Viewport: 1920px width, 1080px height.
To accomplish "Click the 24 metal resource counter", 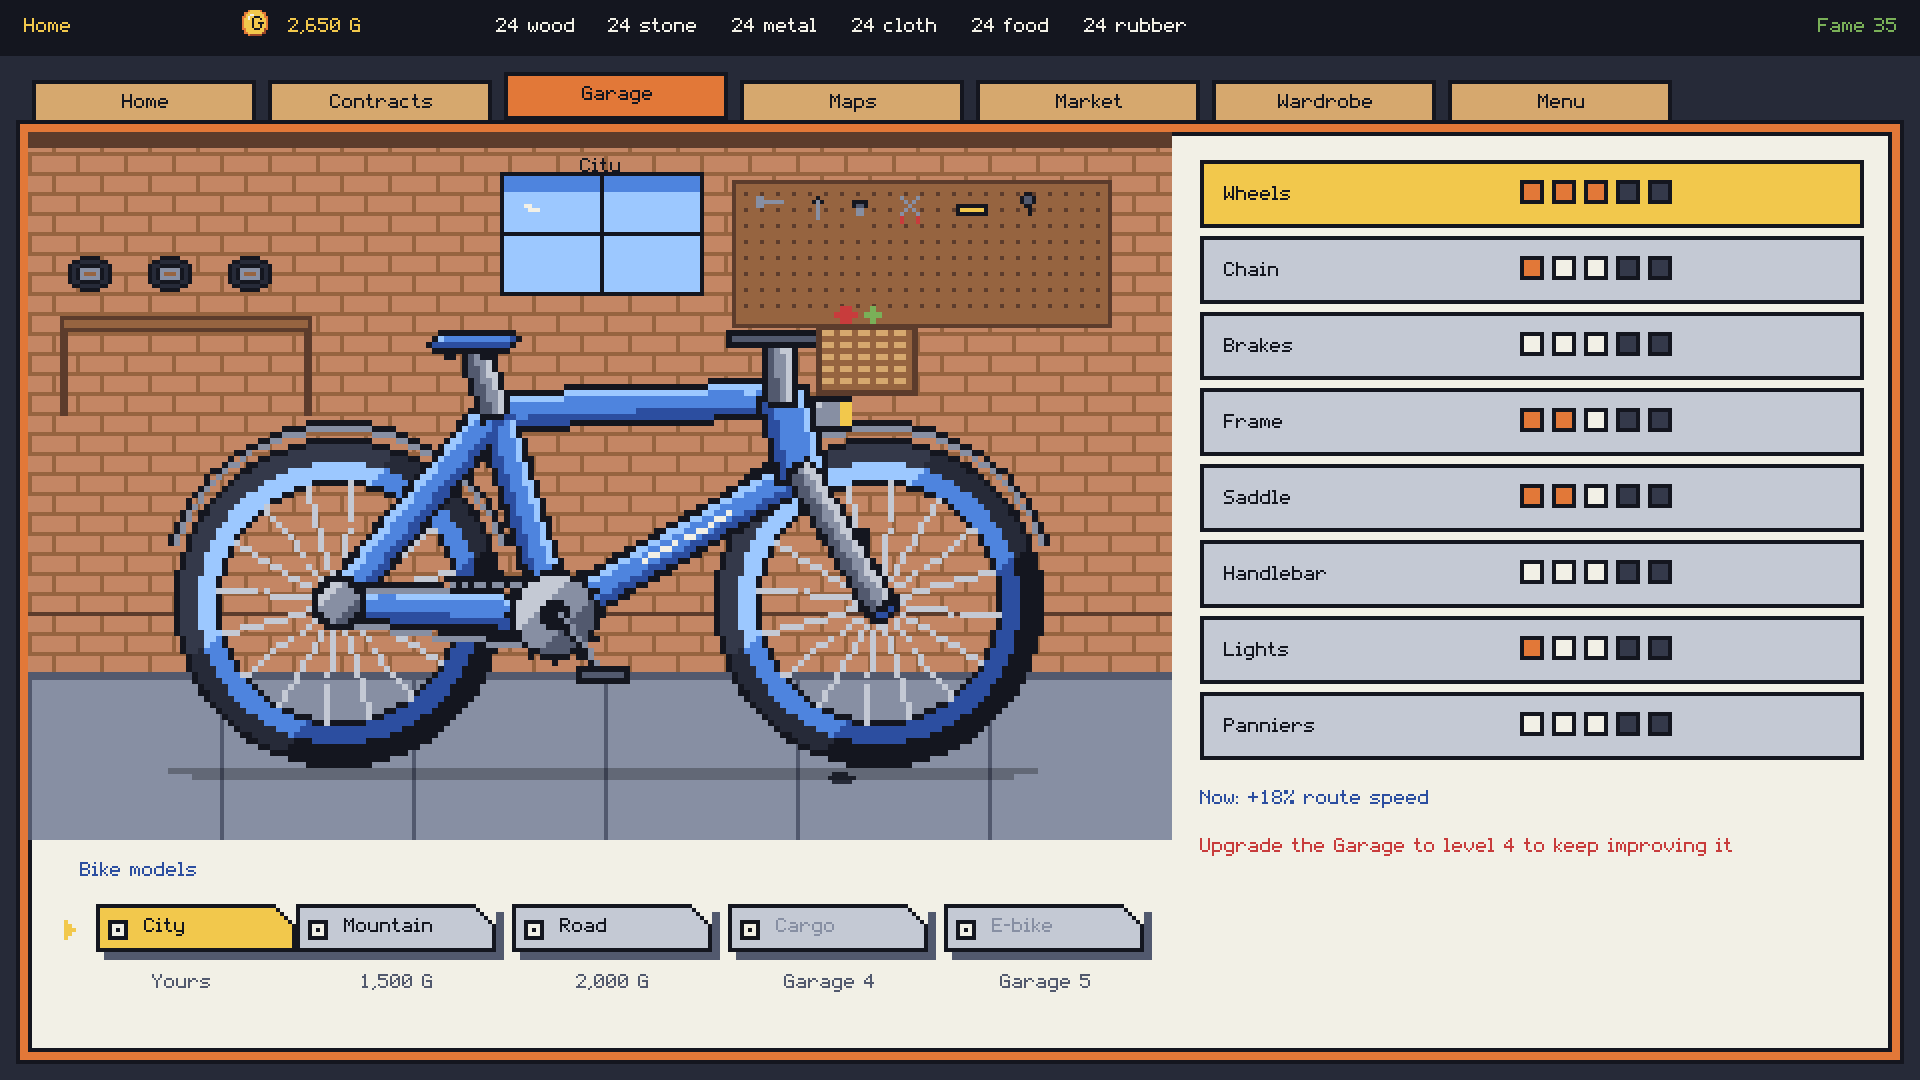I will click(x=773, y=25).
